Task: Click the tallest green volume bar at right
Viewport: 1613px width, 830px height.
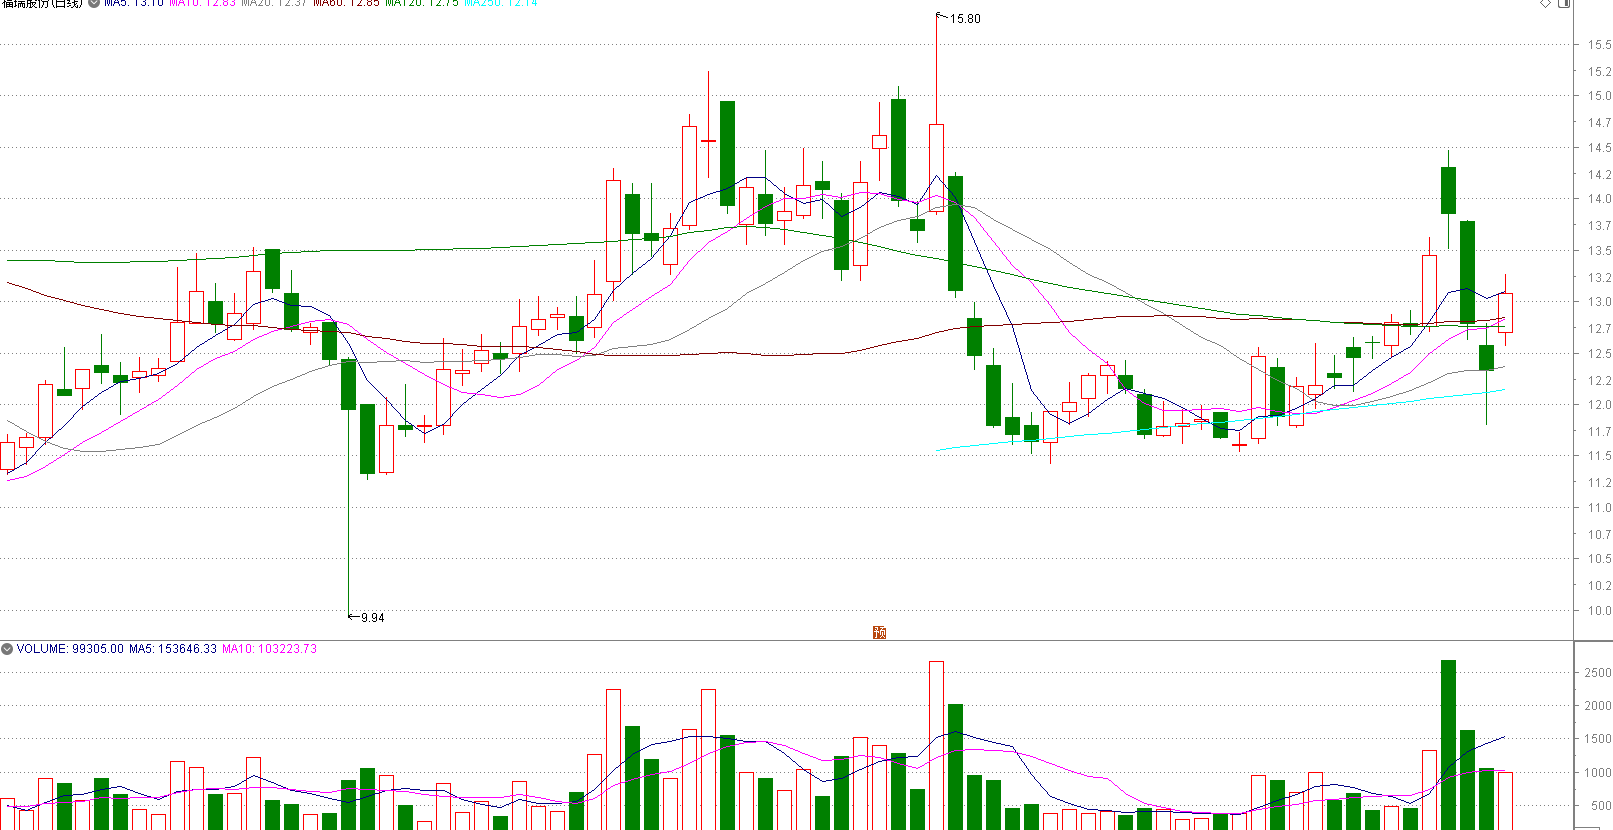Action: (1448, 745)
